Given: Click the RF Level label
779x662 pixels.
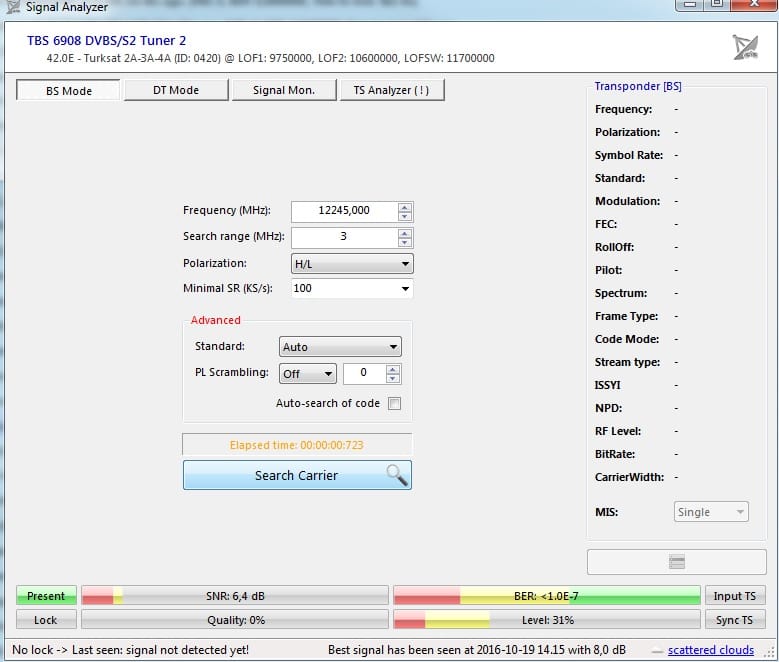Looking at the screenshot, I should [x=618, y=431].
